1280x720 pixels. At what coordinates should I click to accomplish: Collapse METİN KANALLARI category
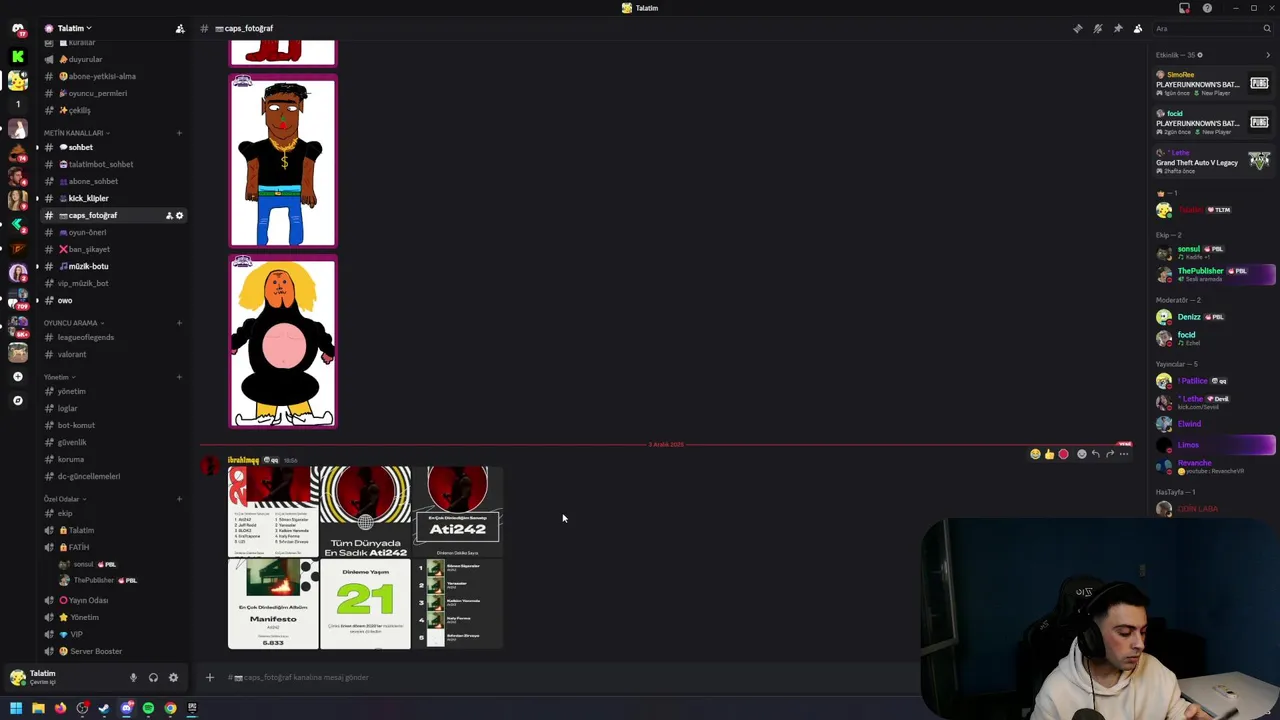76,133
